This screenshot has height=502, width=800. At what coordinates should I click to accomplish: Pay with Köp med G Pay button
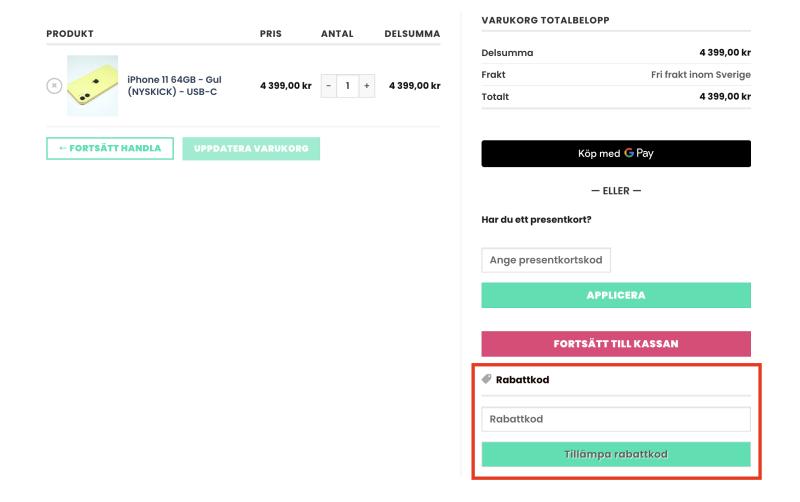pyautogui.click(x=616, y=154)
